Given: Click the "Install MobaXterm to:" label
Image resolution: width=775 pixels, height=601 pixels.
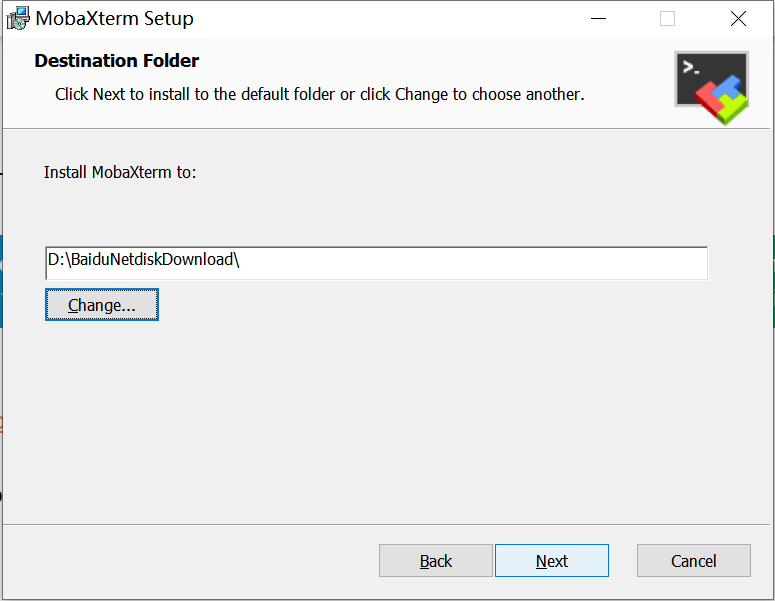Looking at the screenshot, I should (120, 172).
